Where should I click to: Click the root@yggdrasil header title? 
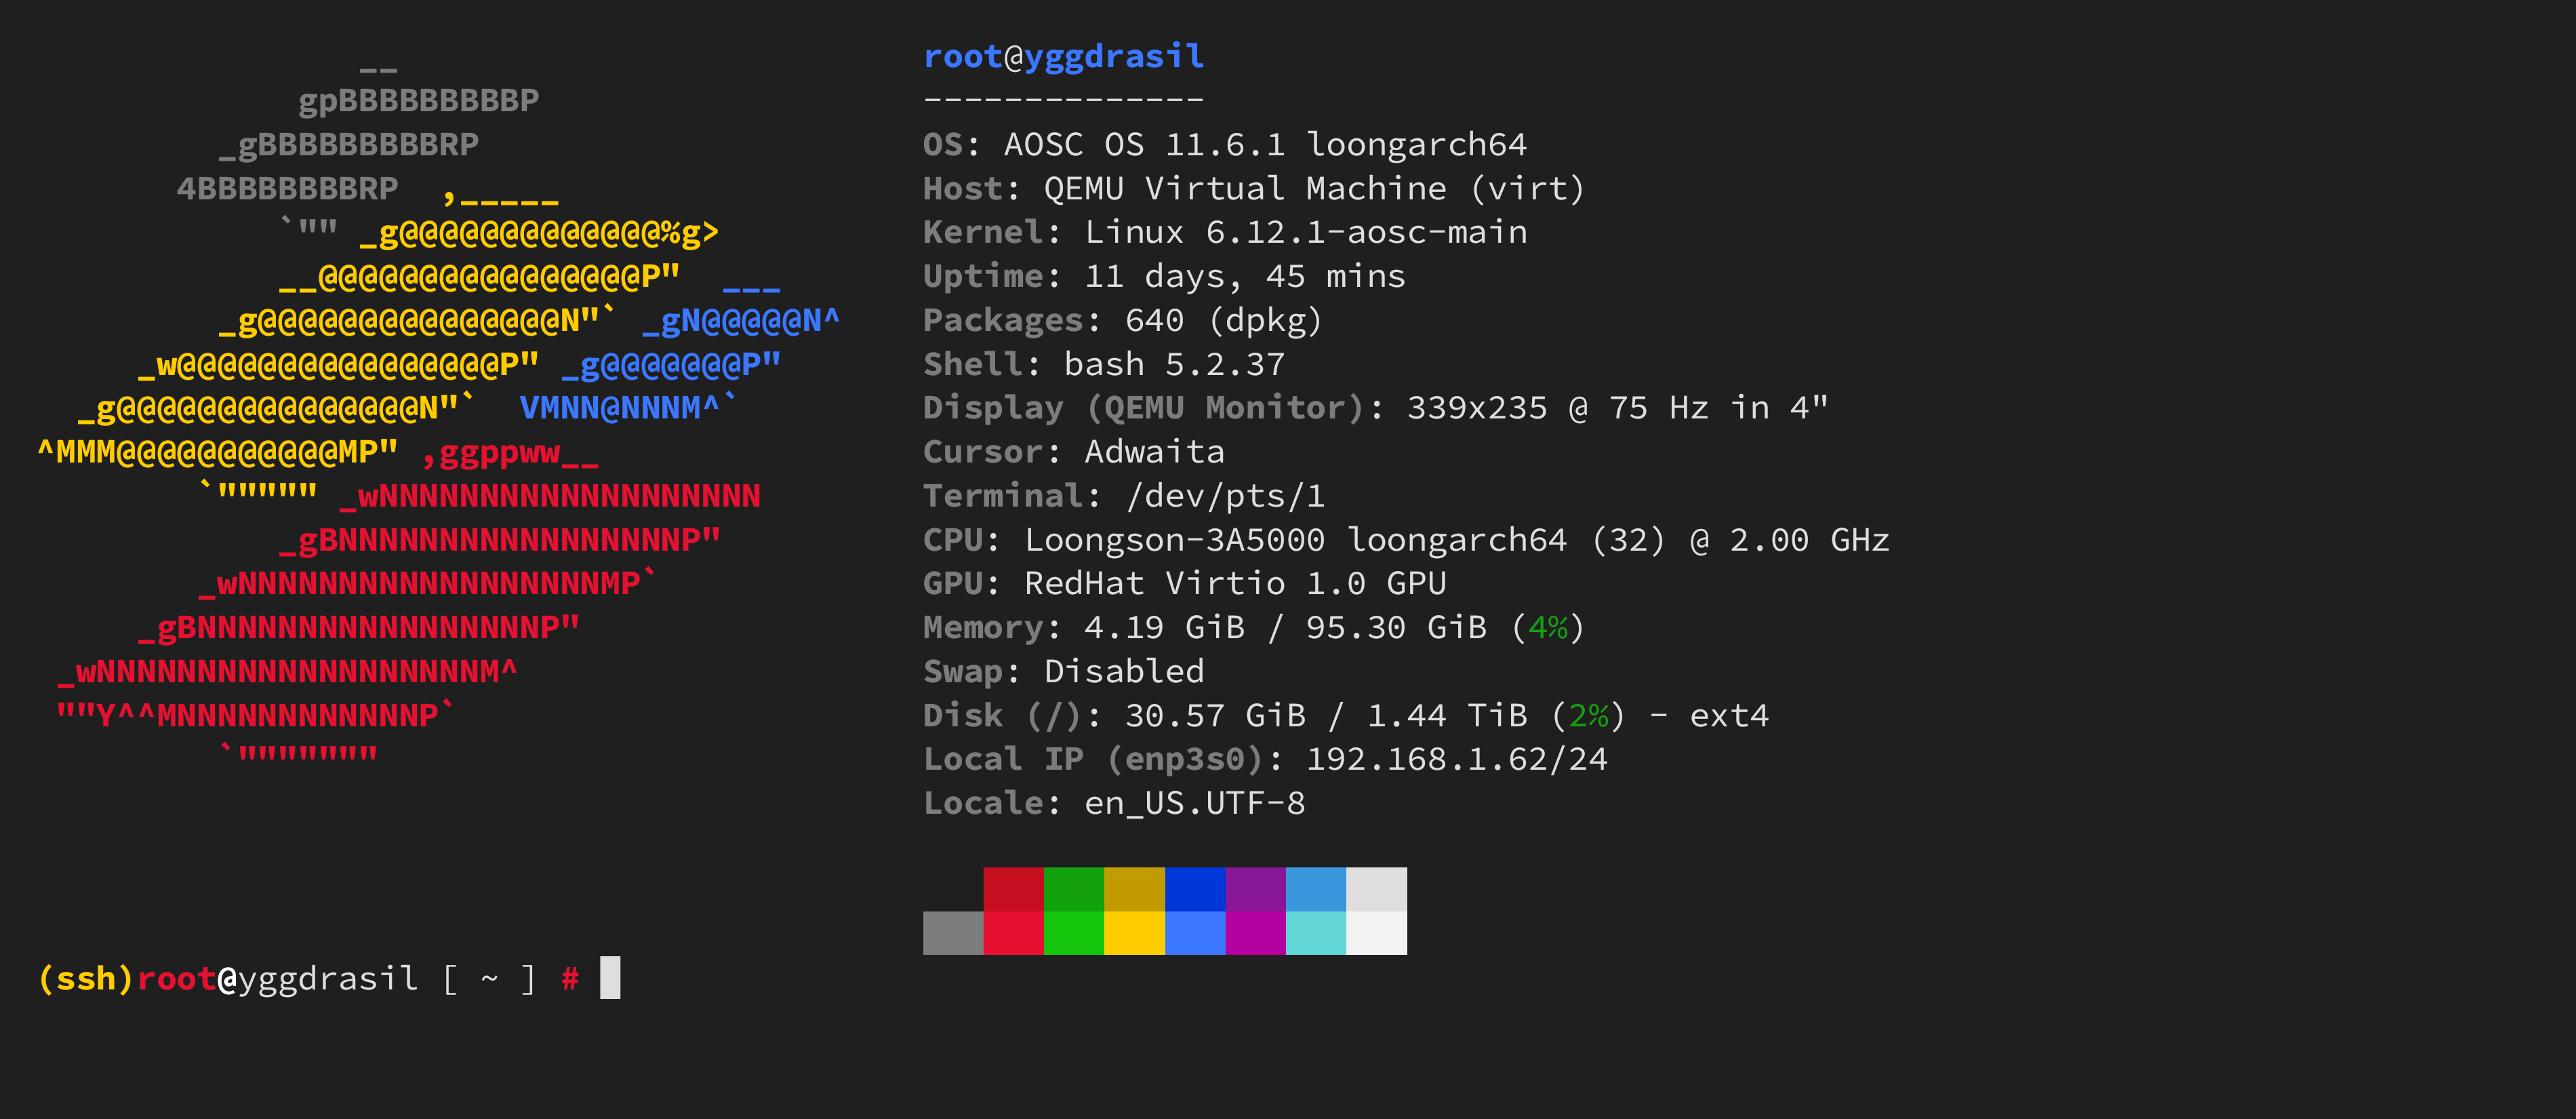[1063, 57]
